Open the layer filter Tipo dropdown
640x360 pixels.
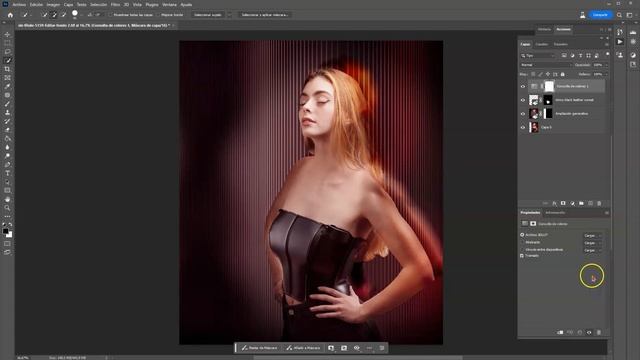[x=538, y=56]
